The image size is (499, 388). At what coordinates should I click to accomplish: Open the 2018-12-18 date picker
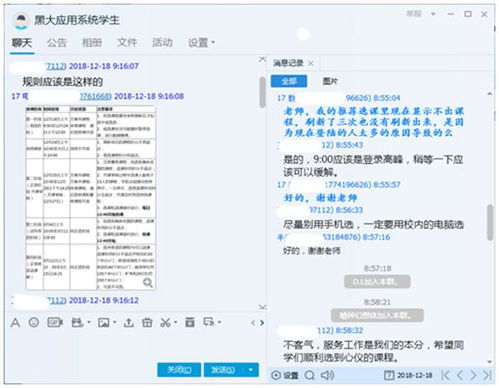click(408, 375)
